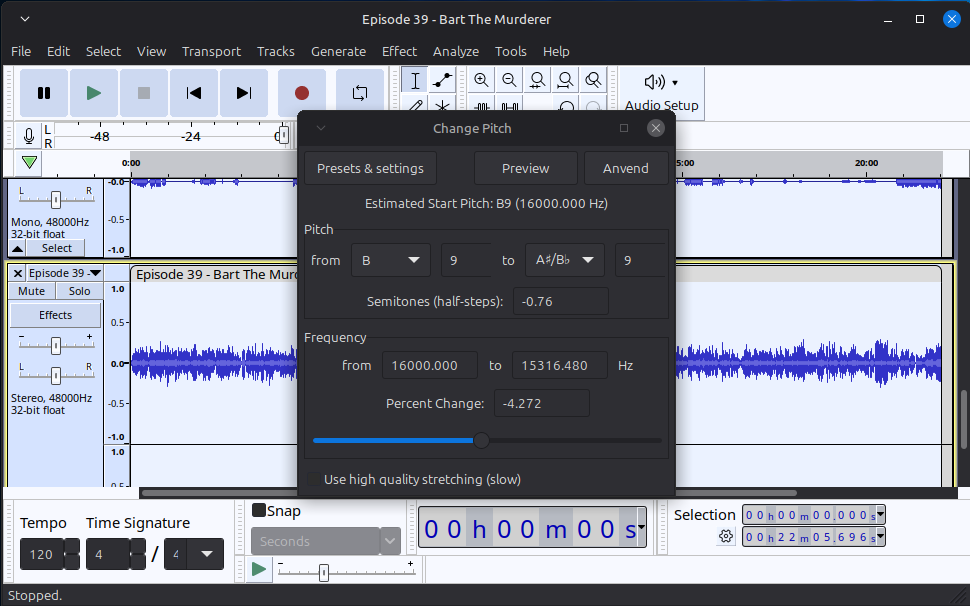Toggle the Loop playback icon

[359, 93]
